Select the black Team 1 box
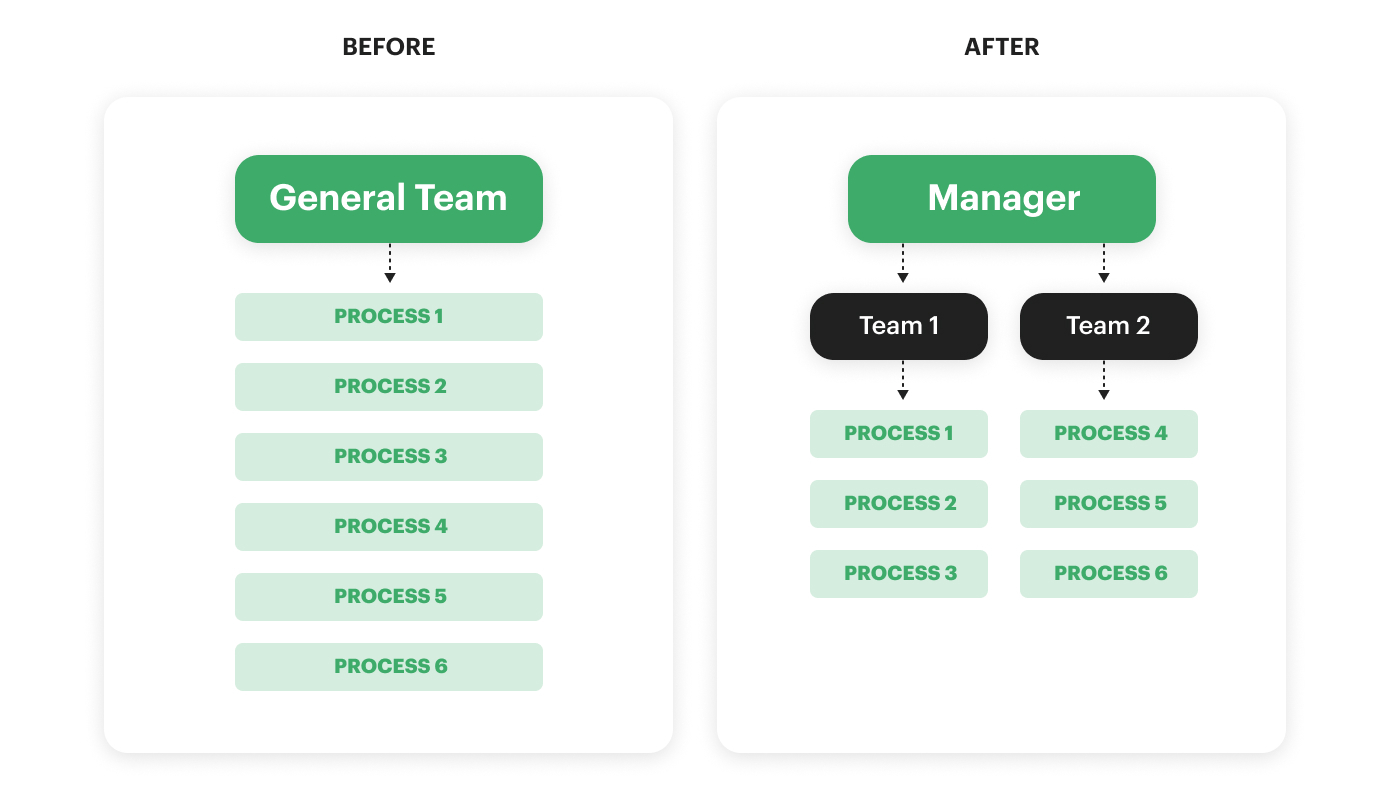 898,326
